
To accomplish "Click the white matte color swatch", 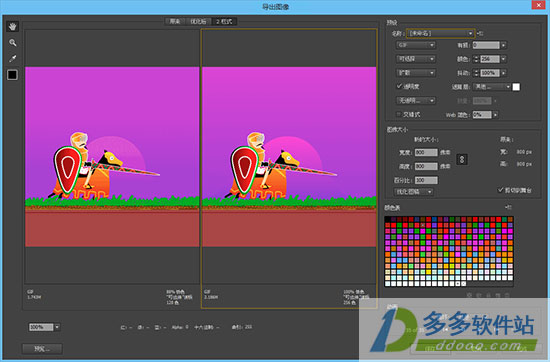I will coord(516,87).
